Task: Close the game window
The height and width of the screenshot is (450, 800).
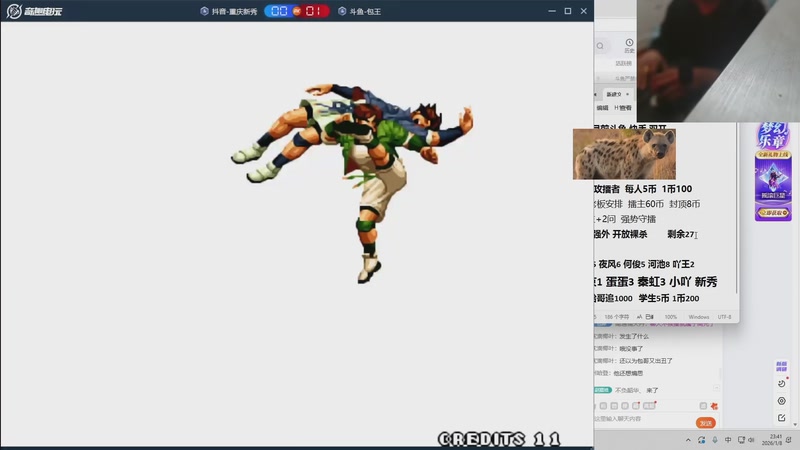Action: click(x=584, y=11)
